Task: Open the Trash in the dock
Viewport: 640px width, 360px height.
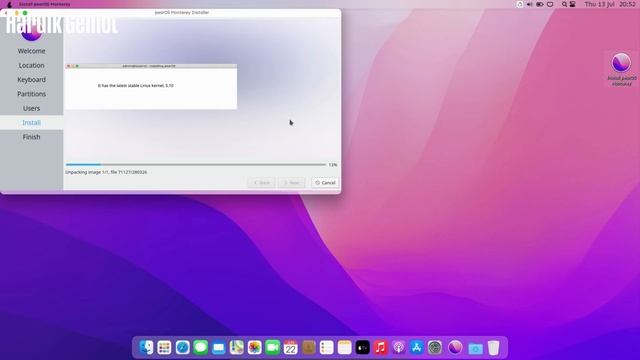Action: [493, 347]
